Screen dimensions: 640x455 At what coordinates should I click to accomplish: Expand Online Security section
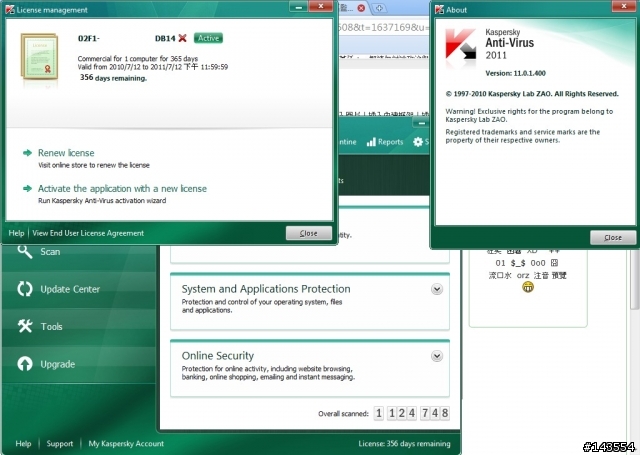tap(437, 356)
